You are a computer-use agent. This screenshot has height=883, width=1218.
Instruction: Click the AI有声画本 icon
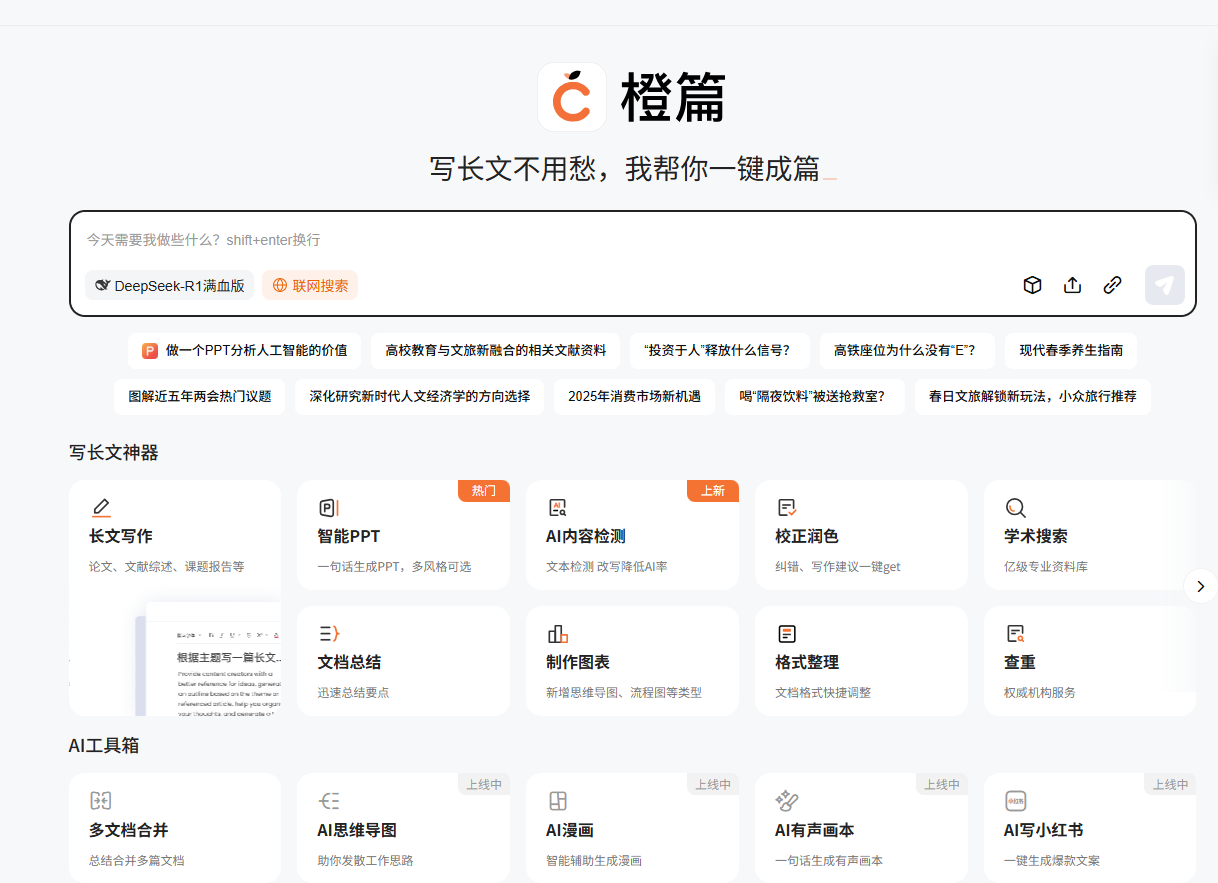(x=787, y=801)
